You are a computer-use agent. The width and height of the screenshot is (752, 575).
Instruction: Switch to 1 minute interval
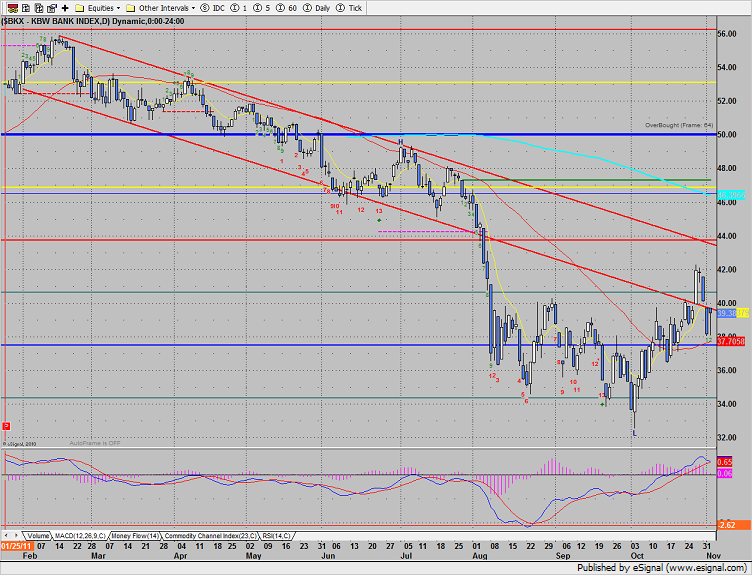point(239,8)
